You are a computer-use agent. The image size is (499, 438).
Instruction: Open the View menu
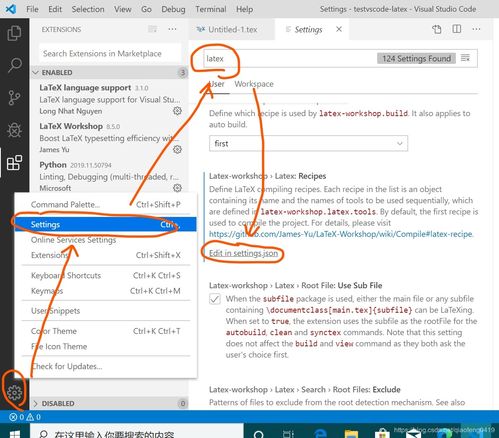coord(123,9)
